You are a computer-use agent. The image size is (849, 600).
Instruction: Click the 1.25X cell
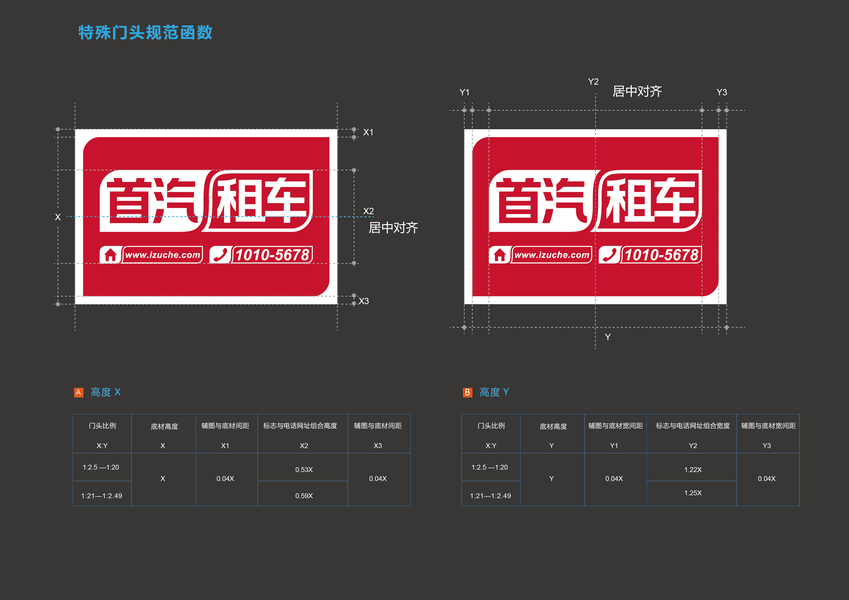click(693, 493)
